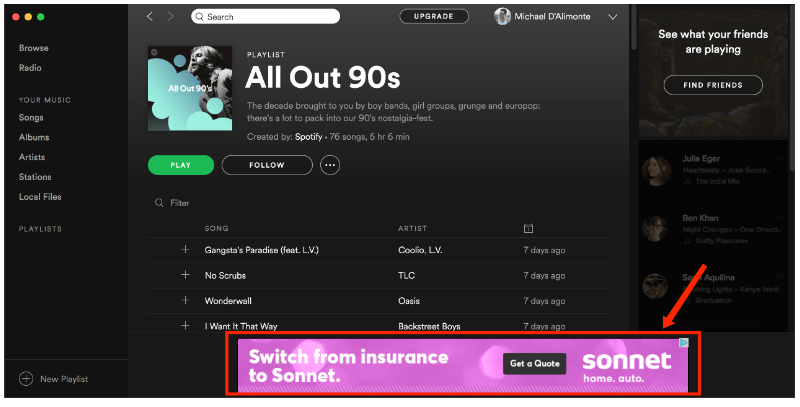Image resolution: width=800 pixels, height=407 pixels.
Task: Open Radio in the sidebar
Action: pos(30,68)
